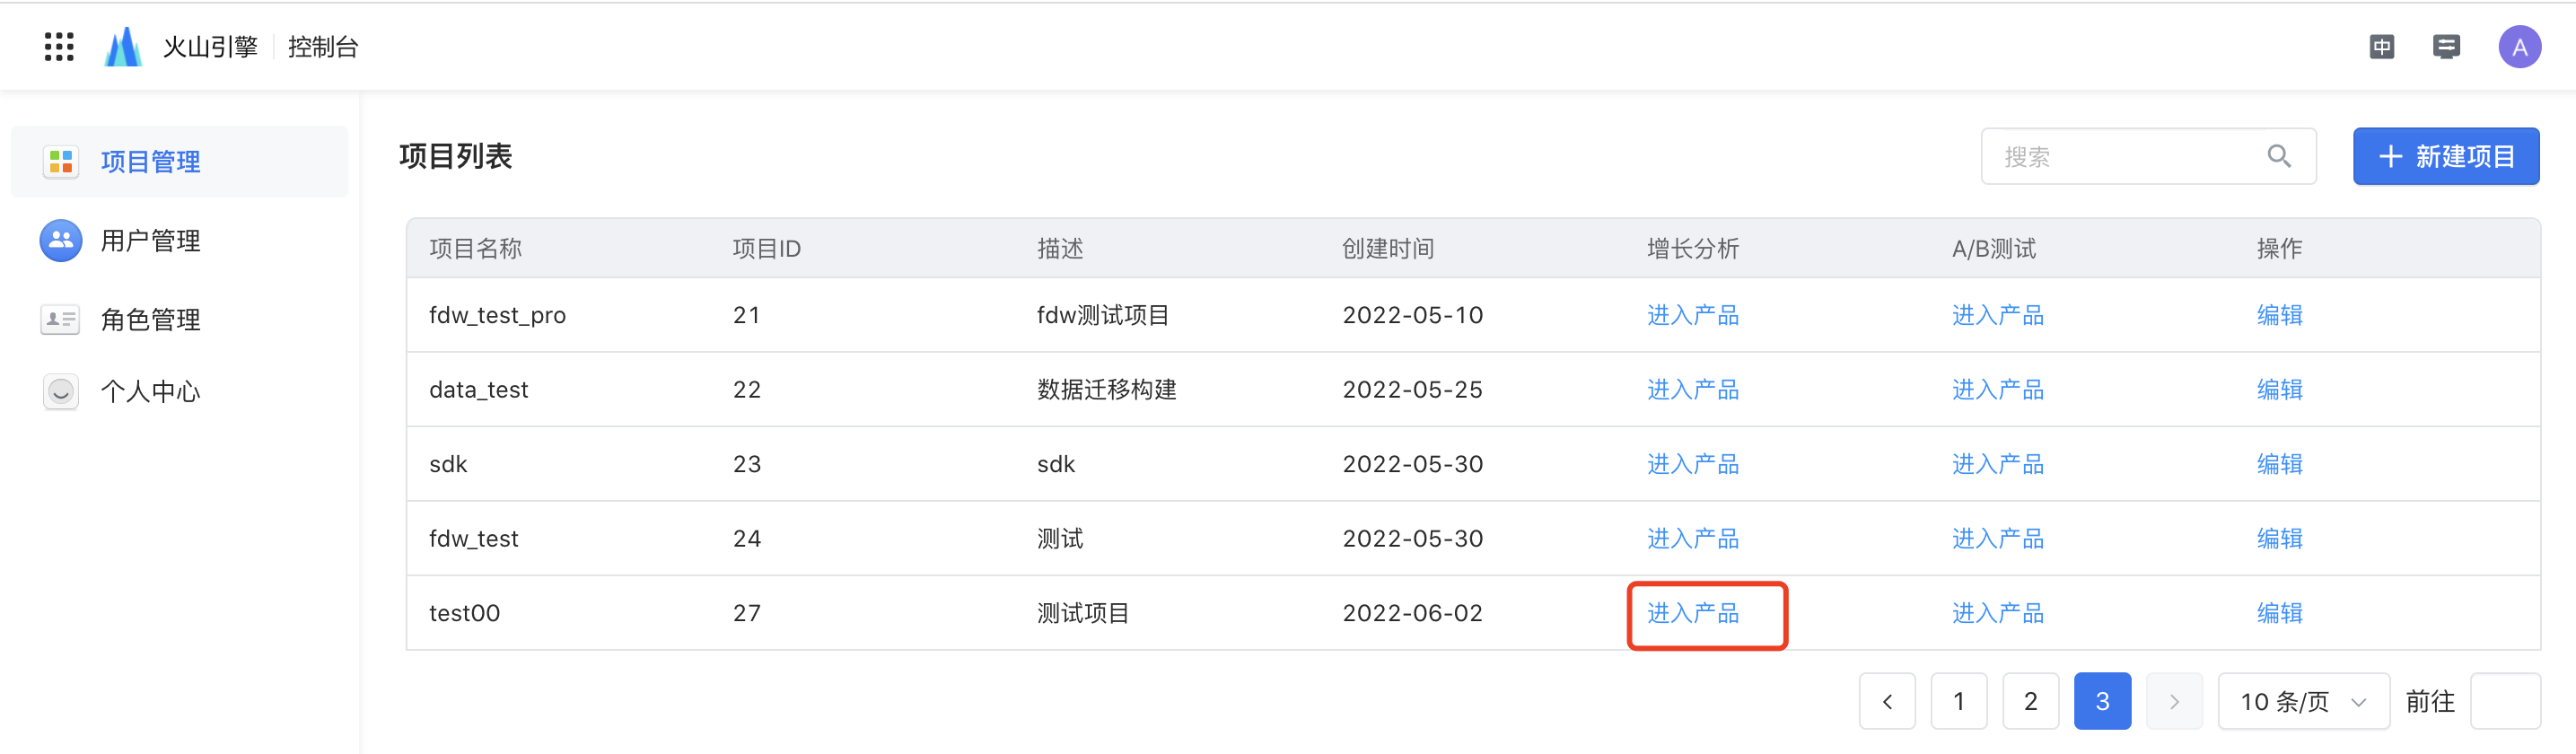
Task: Switch language with the 中 icon
Action: 2382,47
